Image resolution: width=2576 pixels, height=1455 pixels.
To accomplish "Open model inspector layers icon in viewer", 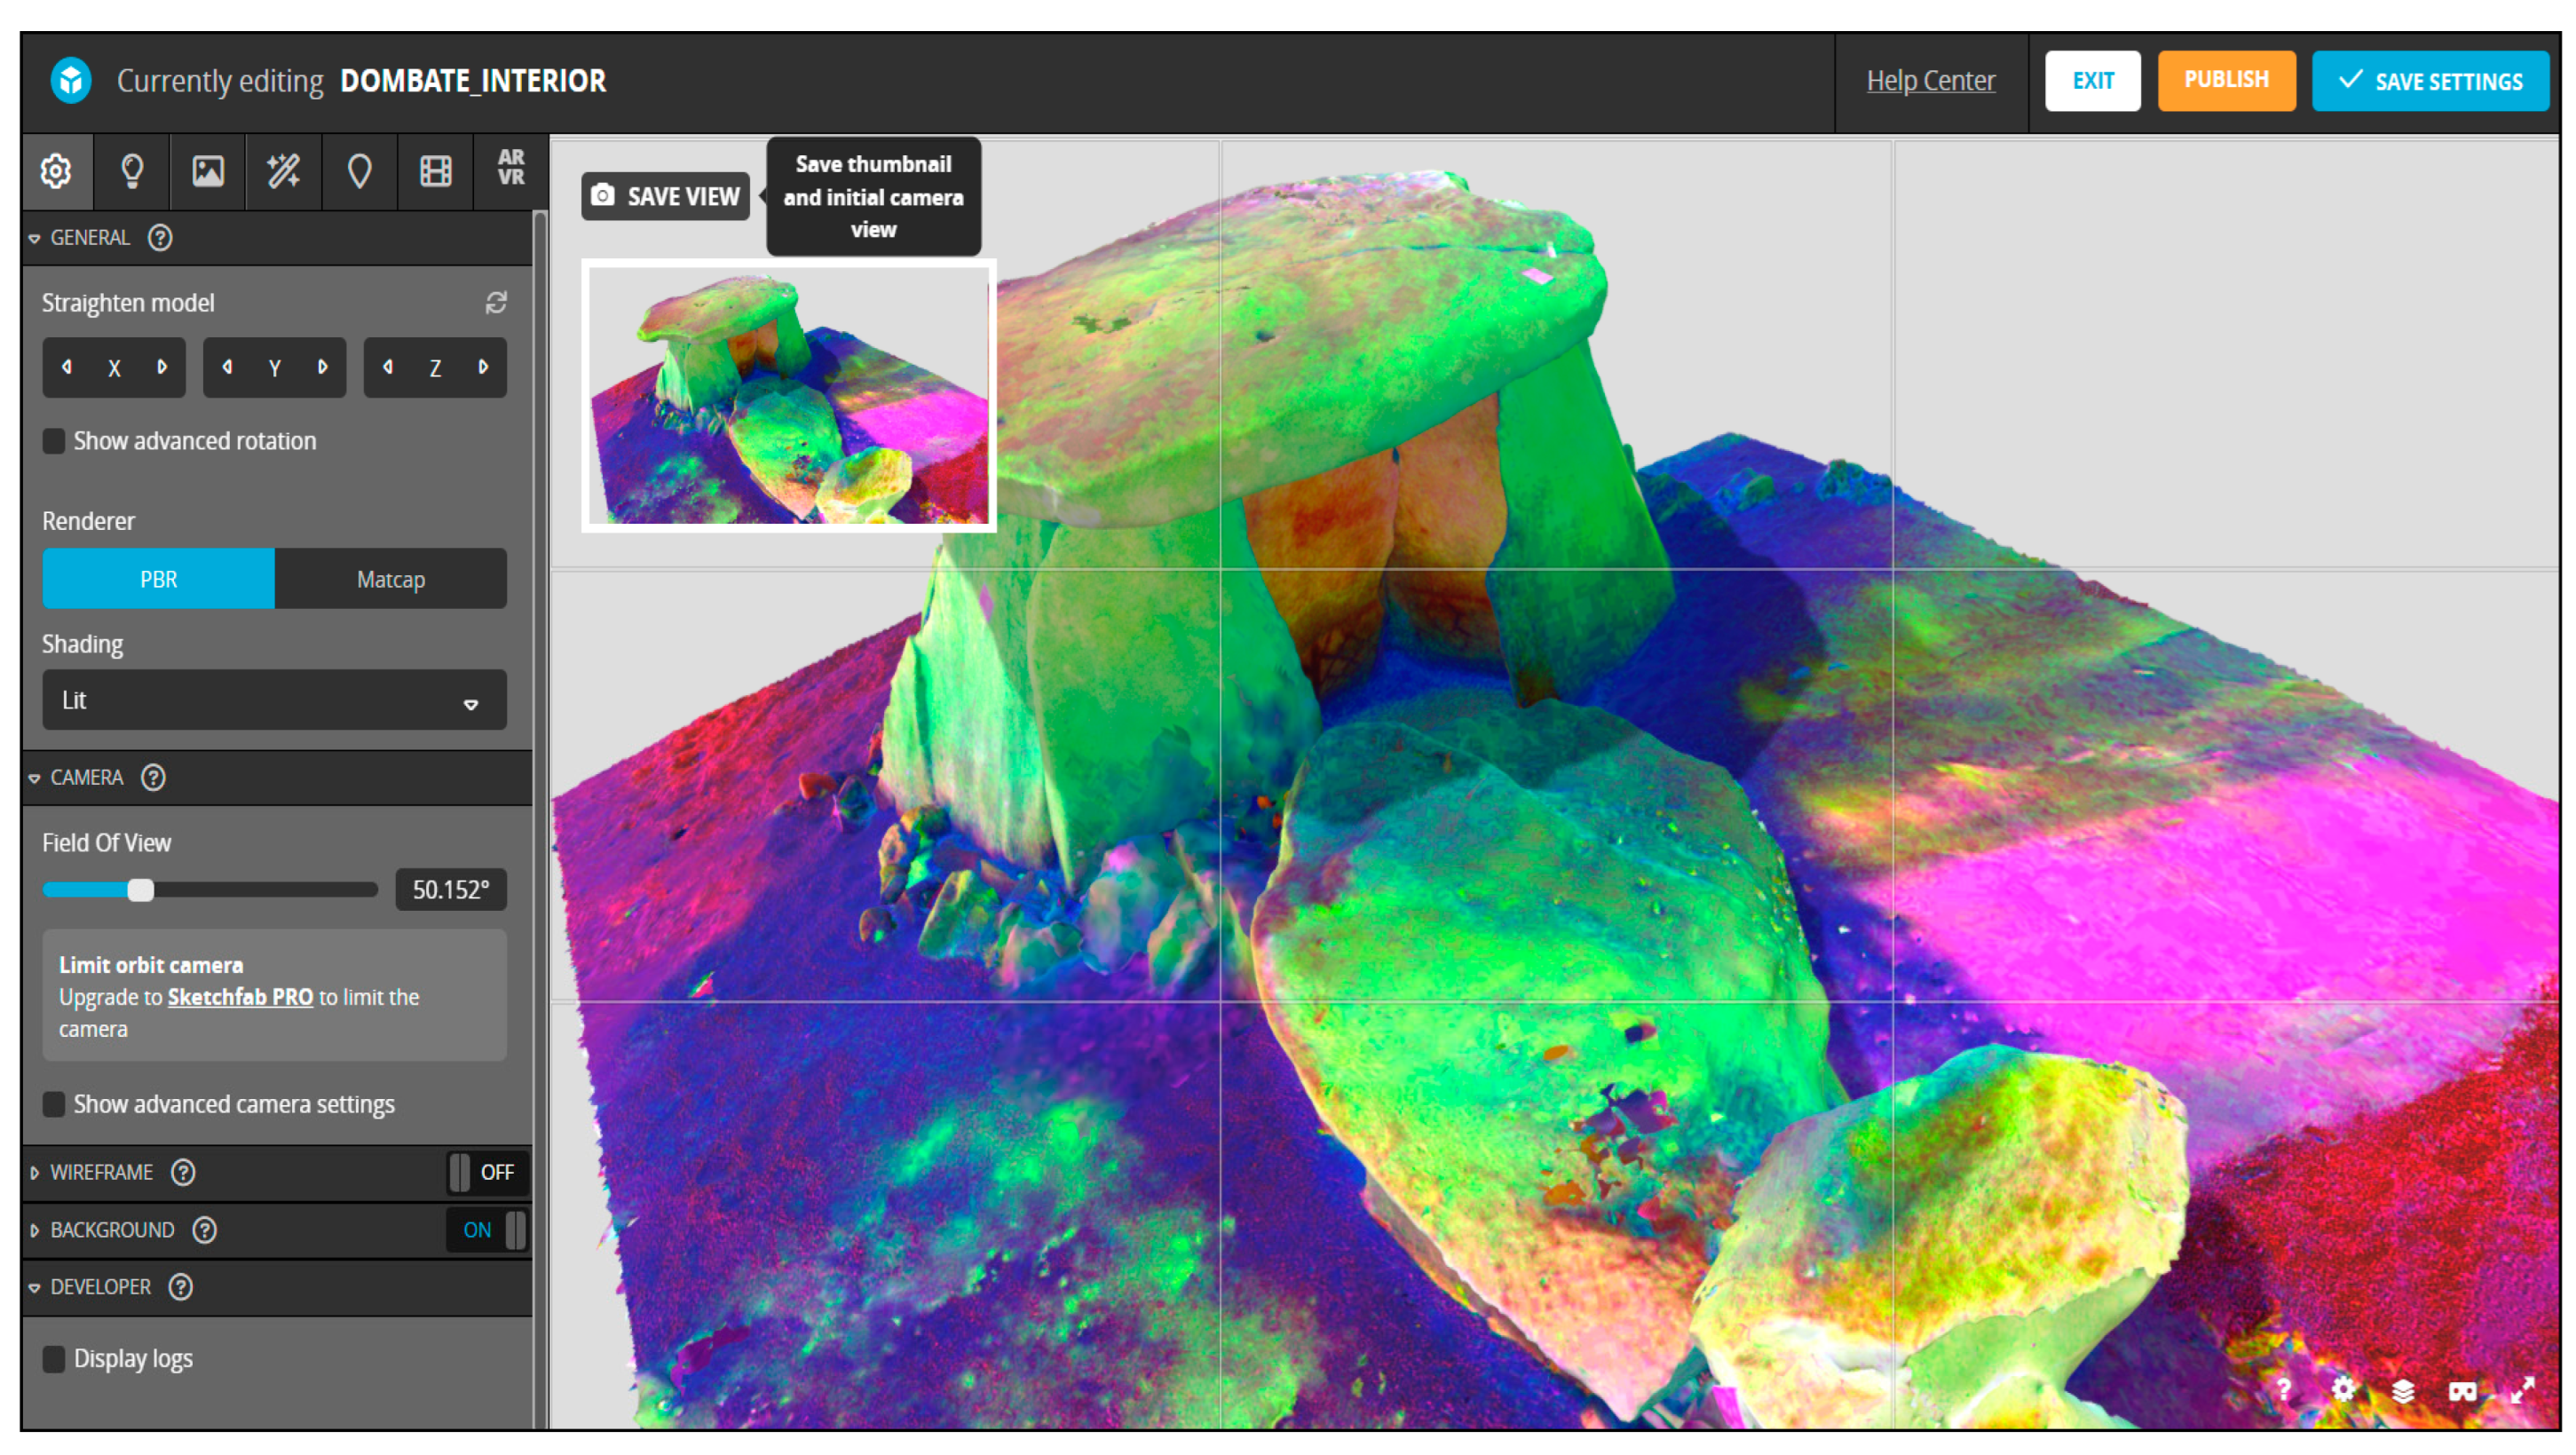I will point(2402,1391).
